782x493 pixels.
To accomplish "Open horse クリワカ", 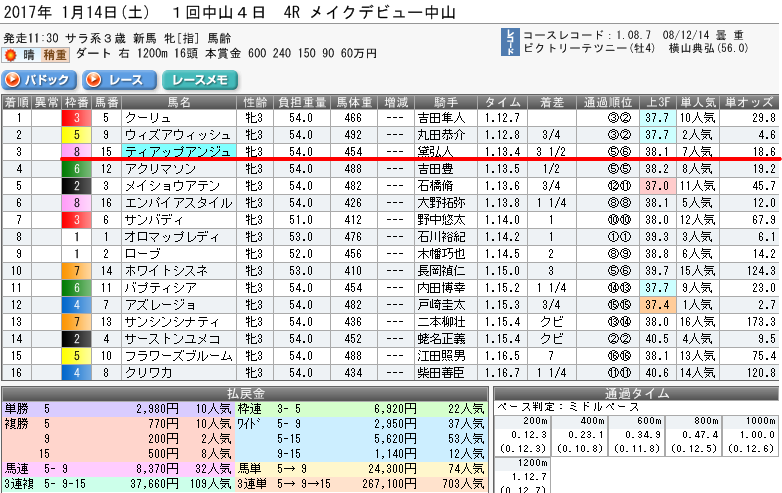I will pos(148,372).
